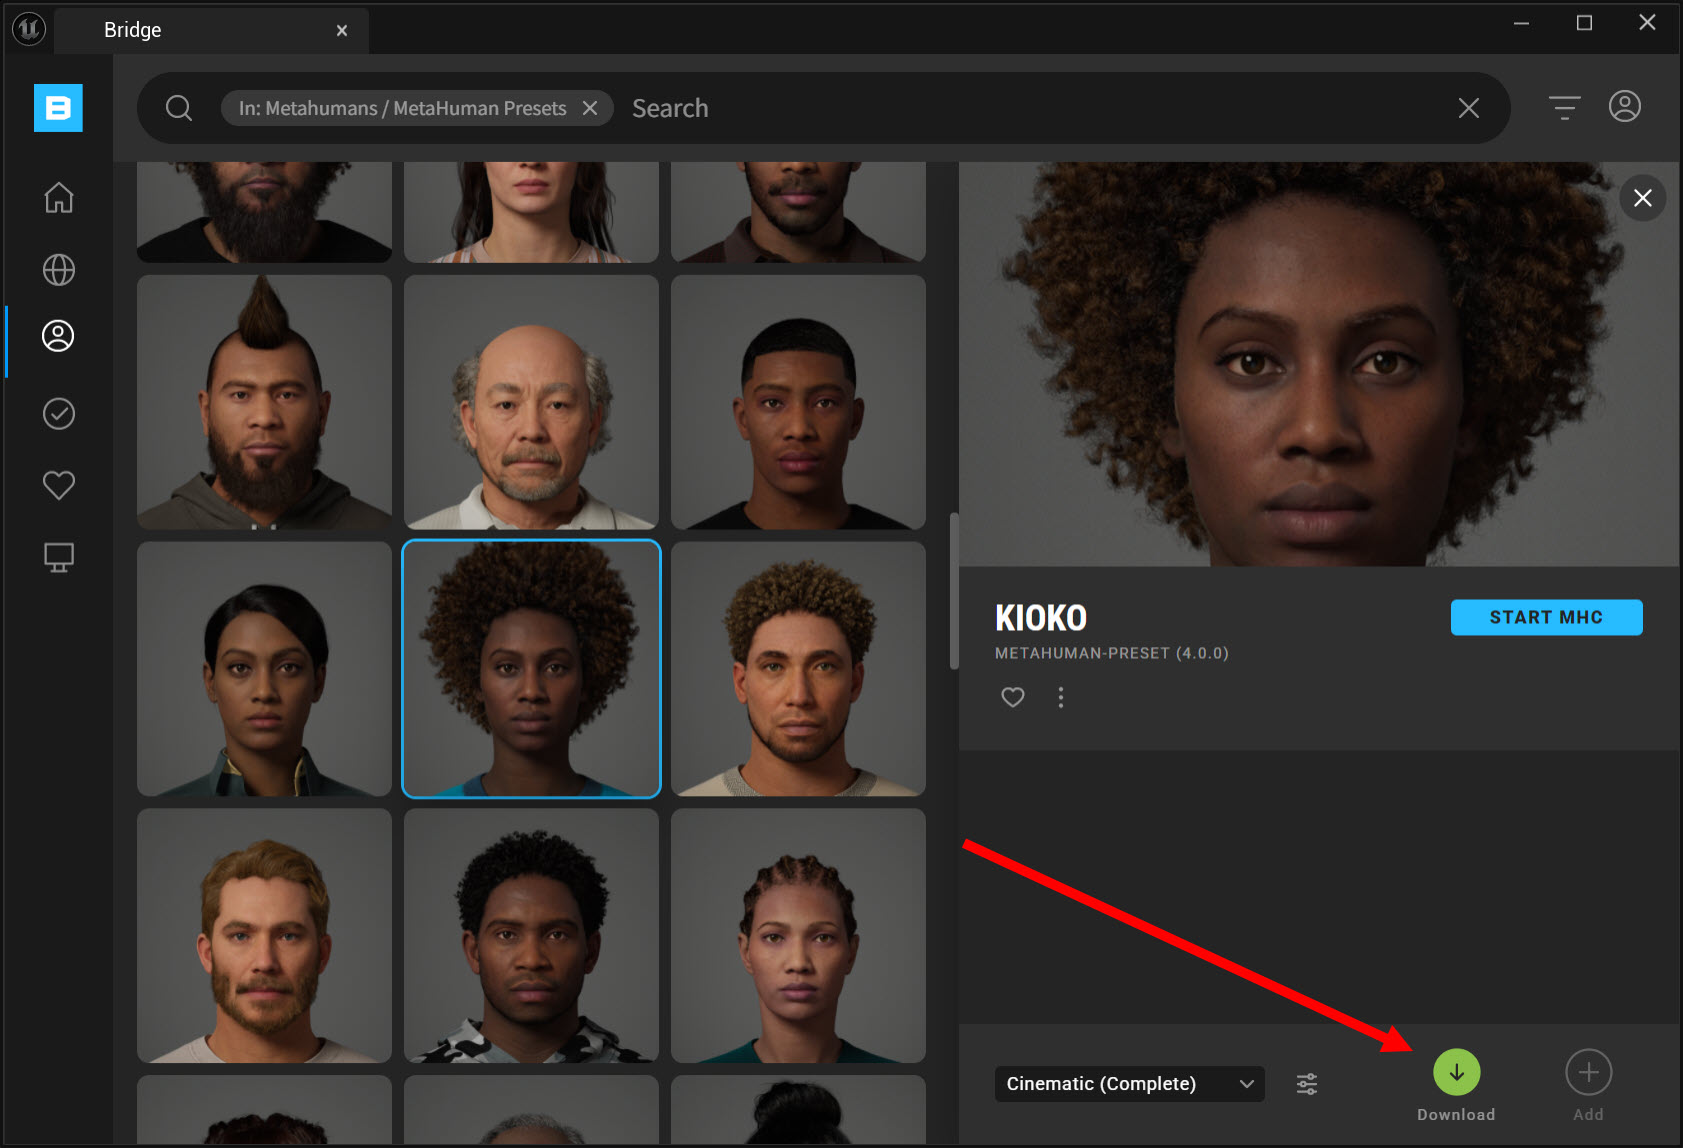Open the globe Collections icon in the sidebar
The height and width of the screenshot is (1148, 1683).
[x=59, y=270]
